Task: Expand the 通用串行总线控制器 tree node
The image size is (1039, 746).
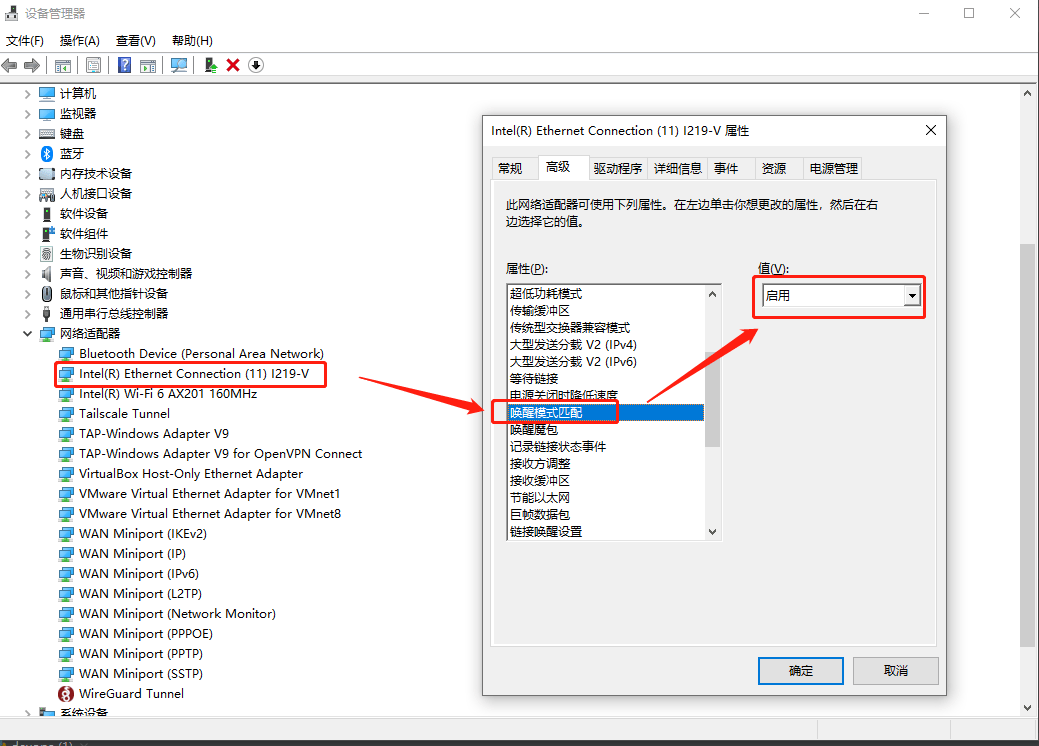Action: [x=27, y=313]
